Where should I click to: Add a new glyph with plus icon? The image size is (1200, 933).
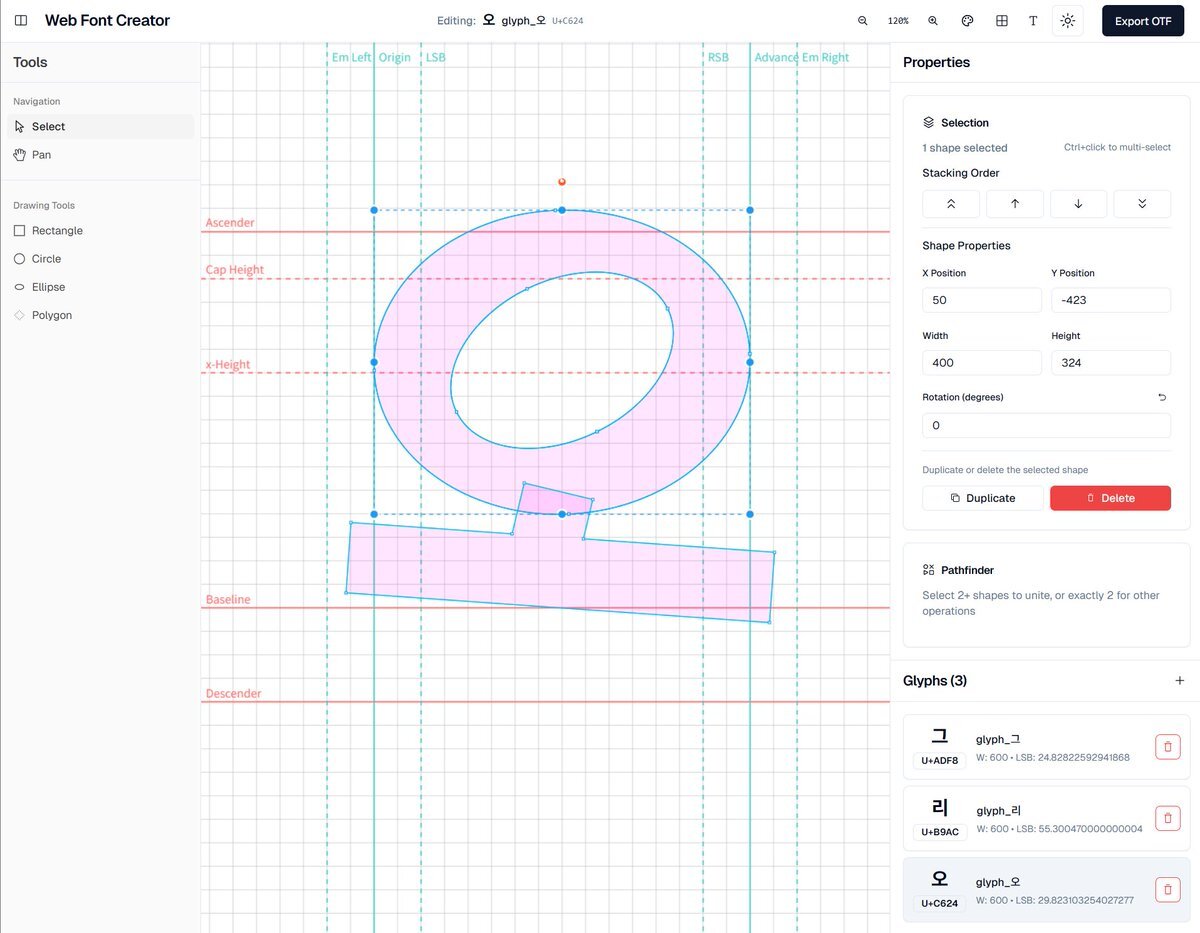tap(1179, 681)
